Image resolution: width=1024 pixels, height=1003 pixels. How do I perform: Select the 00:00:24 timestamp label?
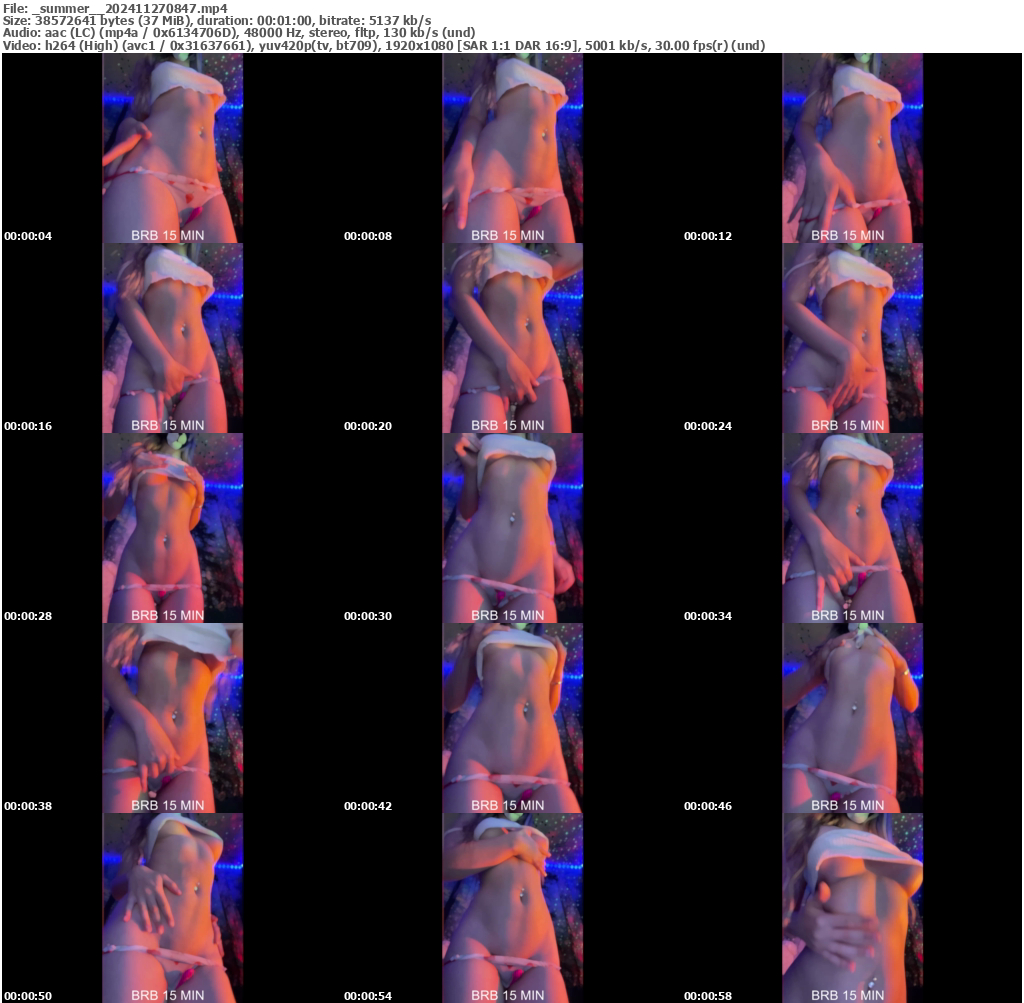click(708, 426)
